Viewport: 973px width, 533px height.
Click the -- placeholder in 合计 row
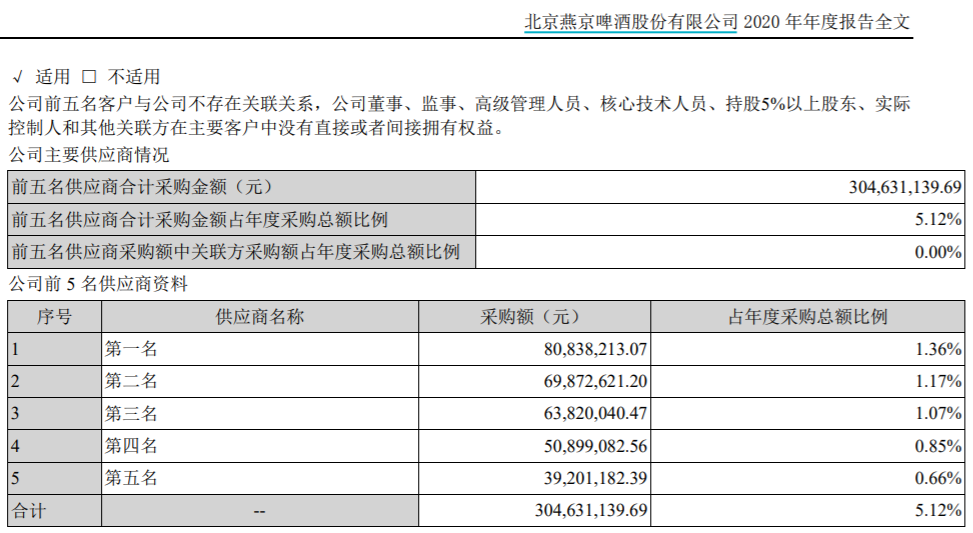pos(259,512)
